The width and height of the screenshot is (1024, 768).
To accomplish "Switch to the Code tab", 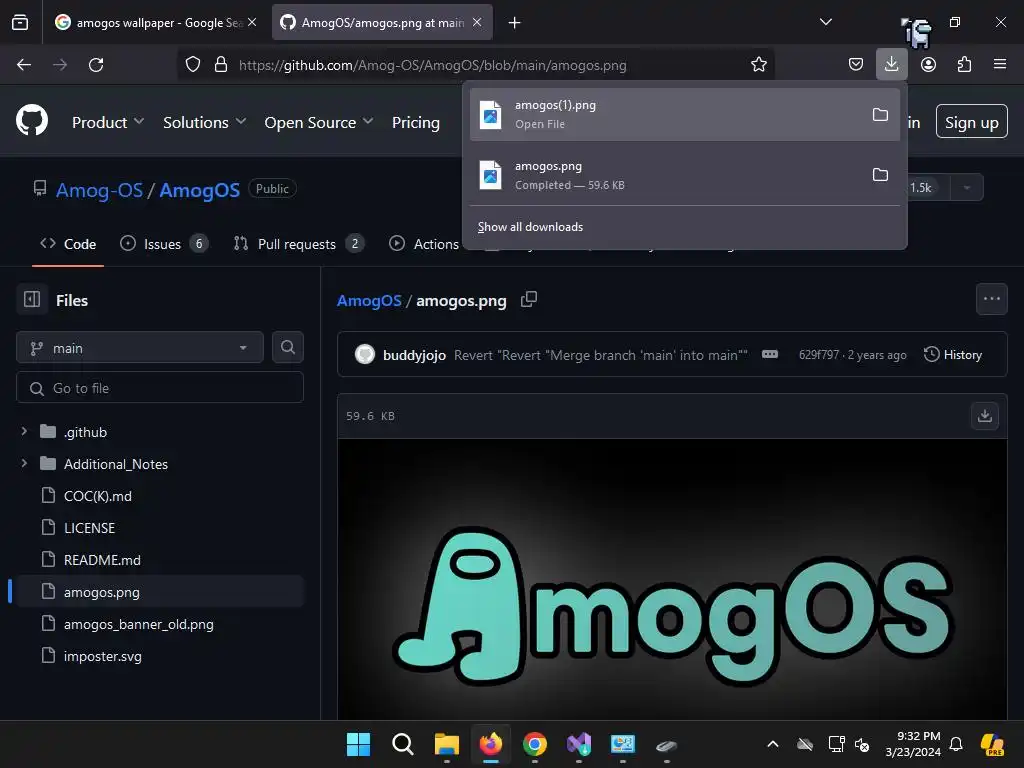I will (x=68, y=244).
